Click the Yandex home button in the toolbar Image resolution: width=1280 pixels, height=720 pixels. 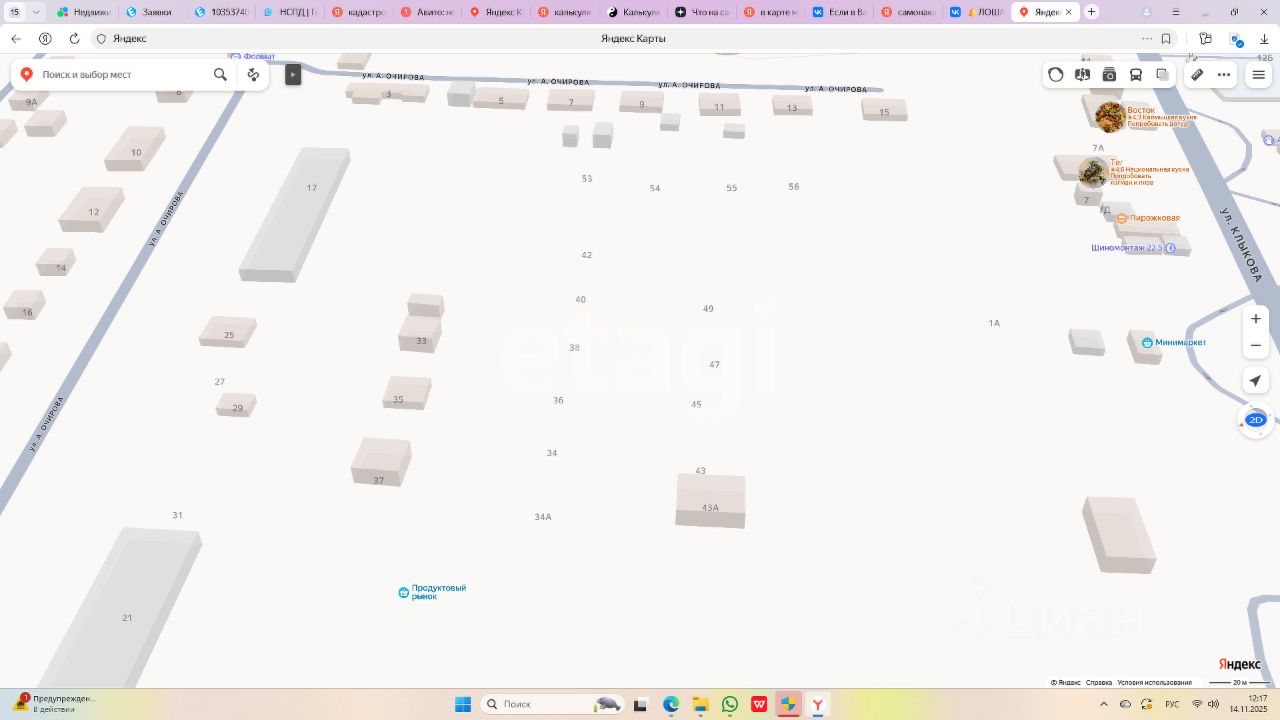pyautogui.click(x=45, y=38)
